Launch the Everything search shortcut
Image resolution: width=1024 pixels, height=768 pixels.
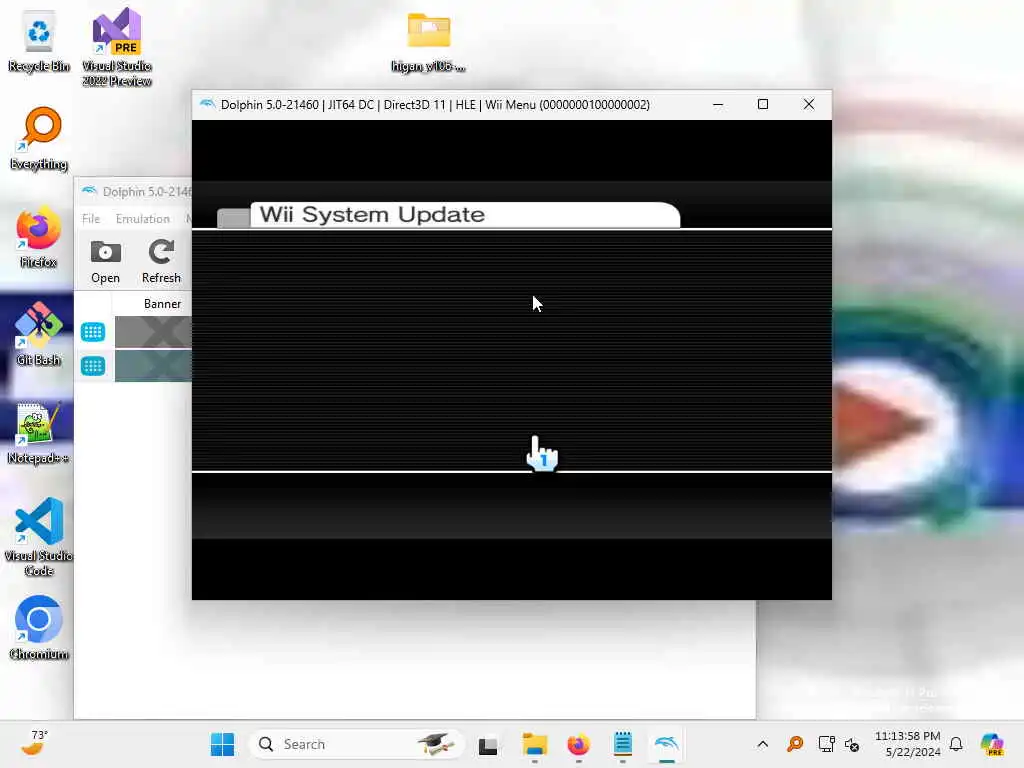39,138
